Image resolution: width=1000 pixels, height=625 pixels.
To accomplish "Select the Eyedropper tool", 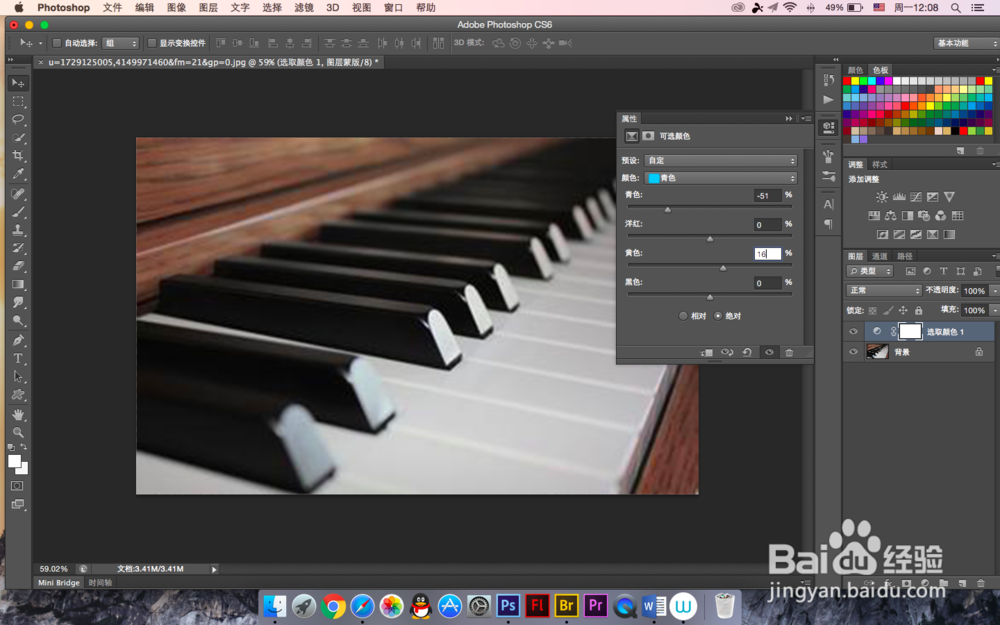I will pyautogui.click(x=18, y=174).
